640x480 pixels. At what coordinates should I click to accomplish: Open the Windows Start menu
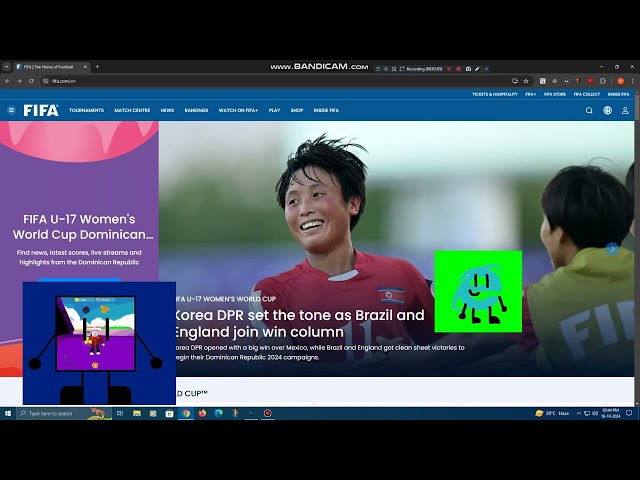[x=8, y=413]
